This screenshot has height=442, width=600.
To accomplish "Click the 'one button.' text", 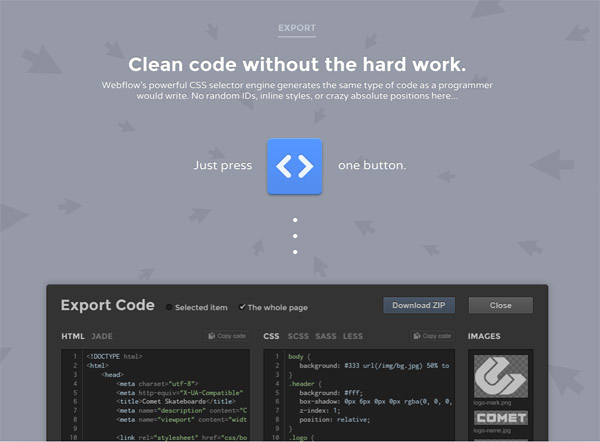I will pyautogui.click(x=372, y=165).
